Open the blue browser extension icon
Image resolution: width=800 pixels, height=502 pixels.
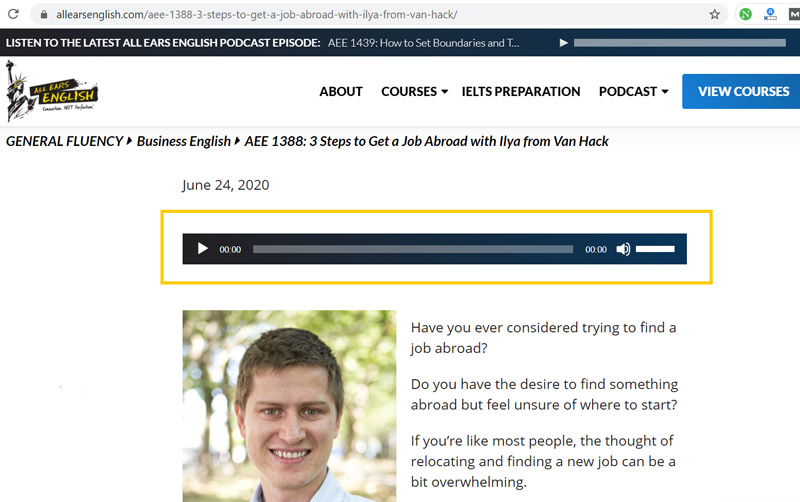click(x=770, y=14)
